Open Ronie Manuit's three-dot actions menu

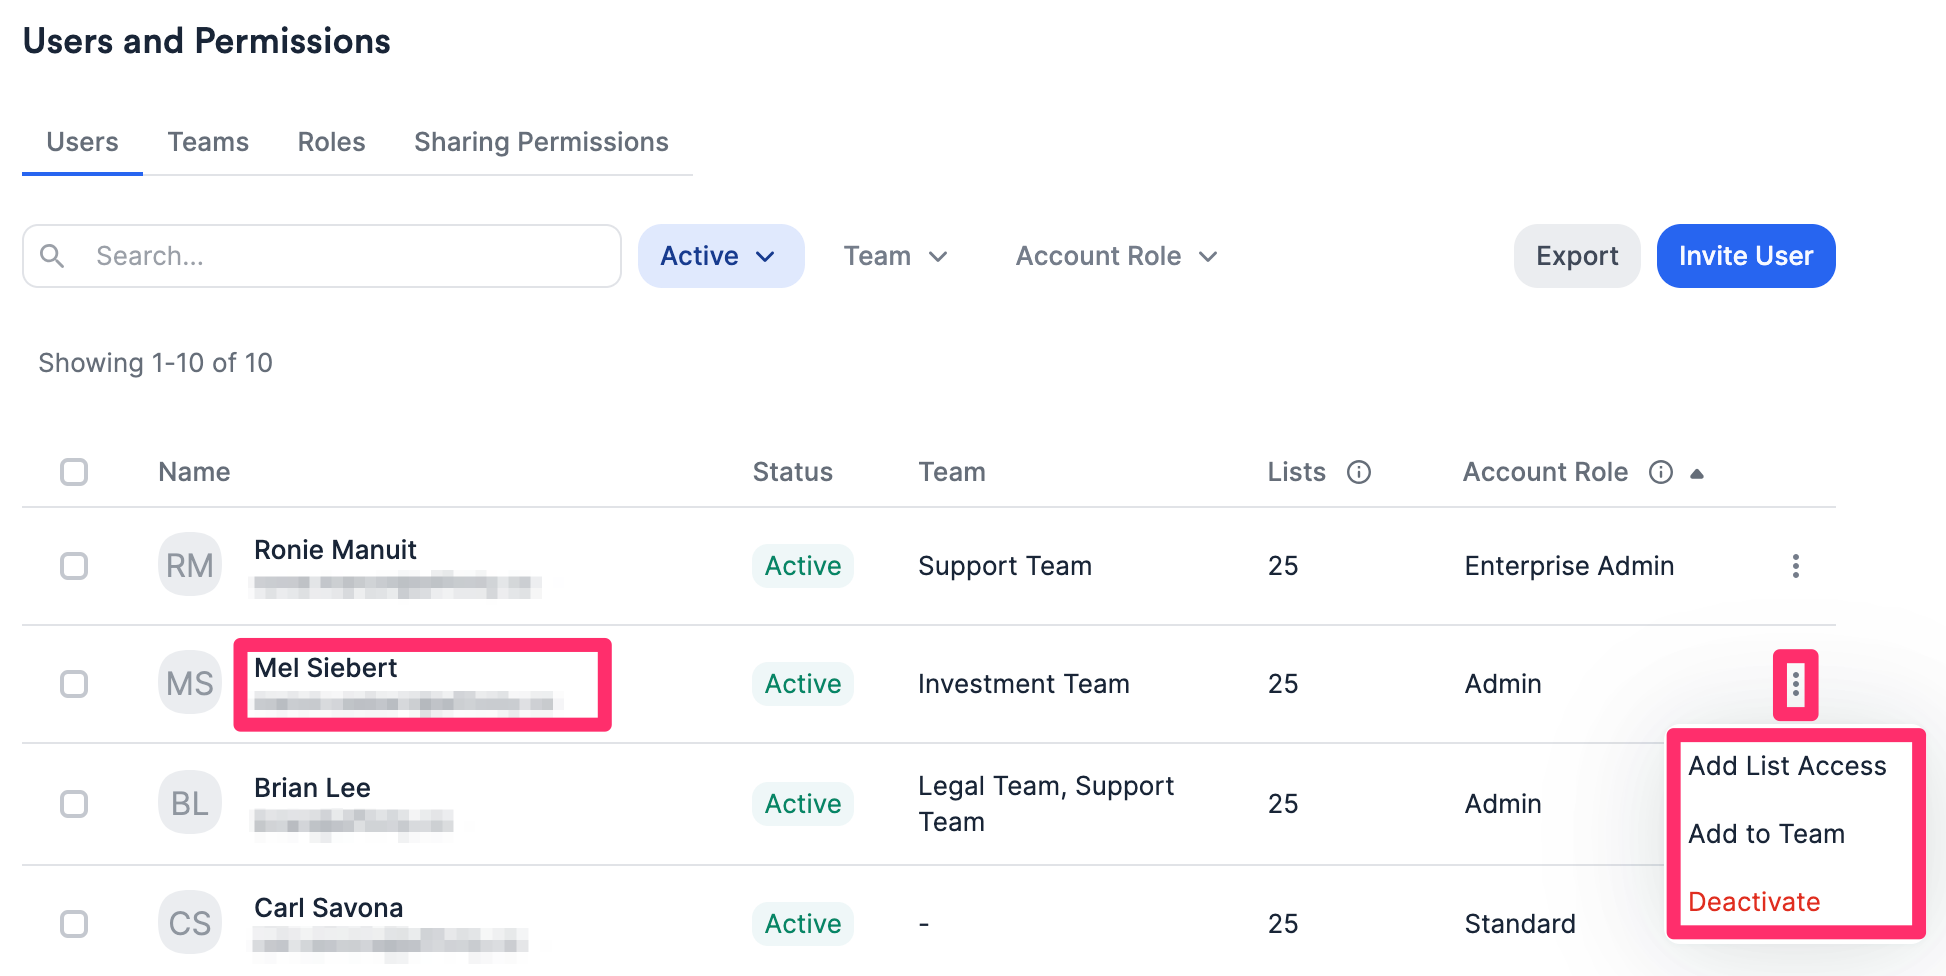[x=1795, y=566]
